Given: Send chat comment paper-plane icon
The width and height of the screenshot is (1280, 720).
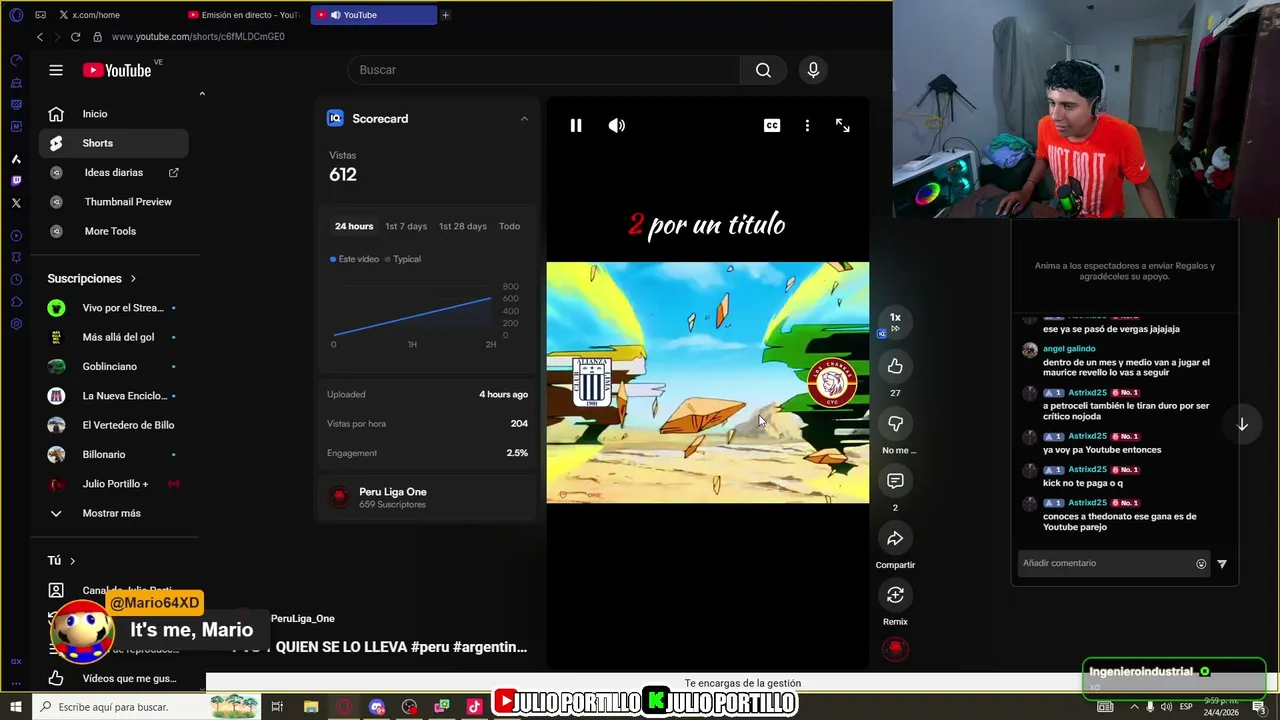Looking at the screenshot, I should [x=1222, y=564].
